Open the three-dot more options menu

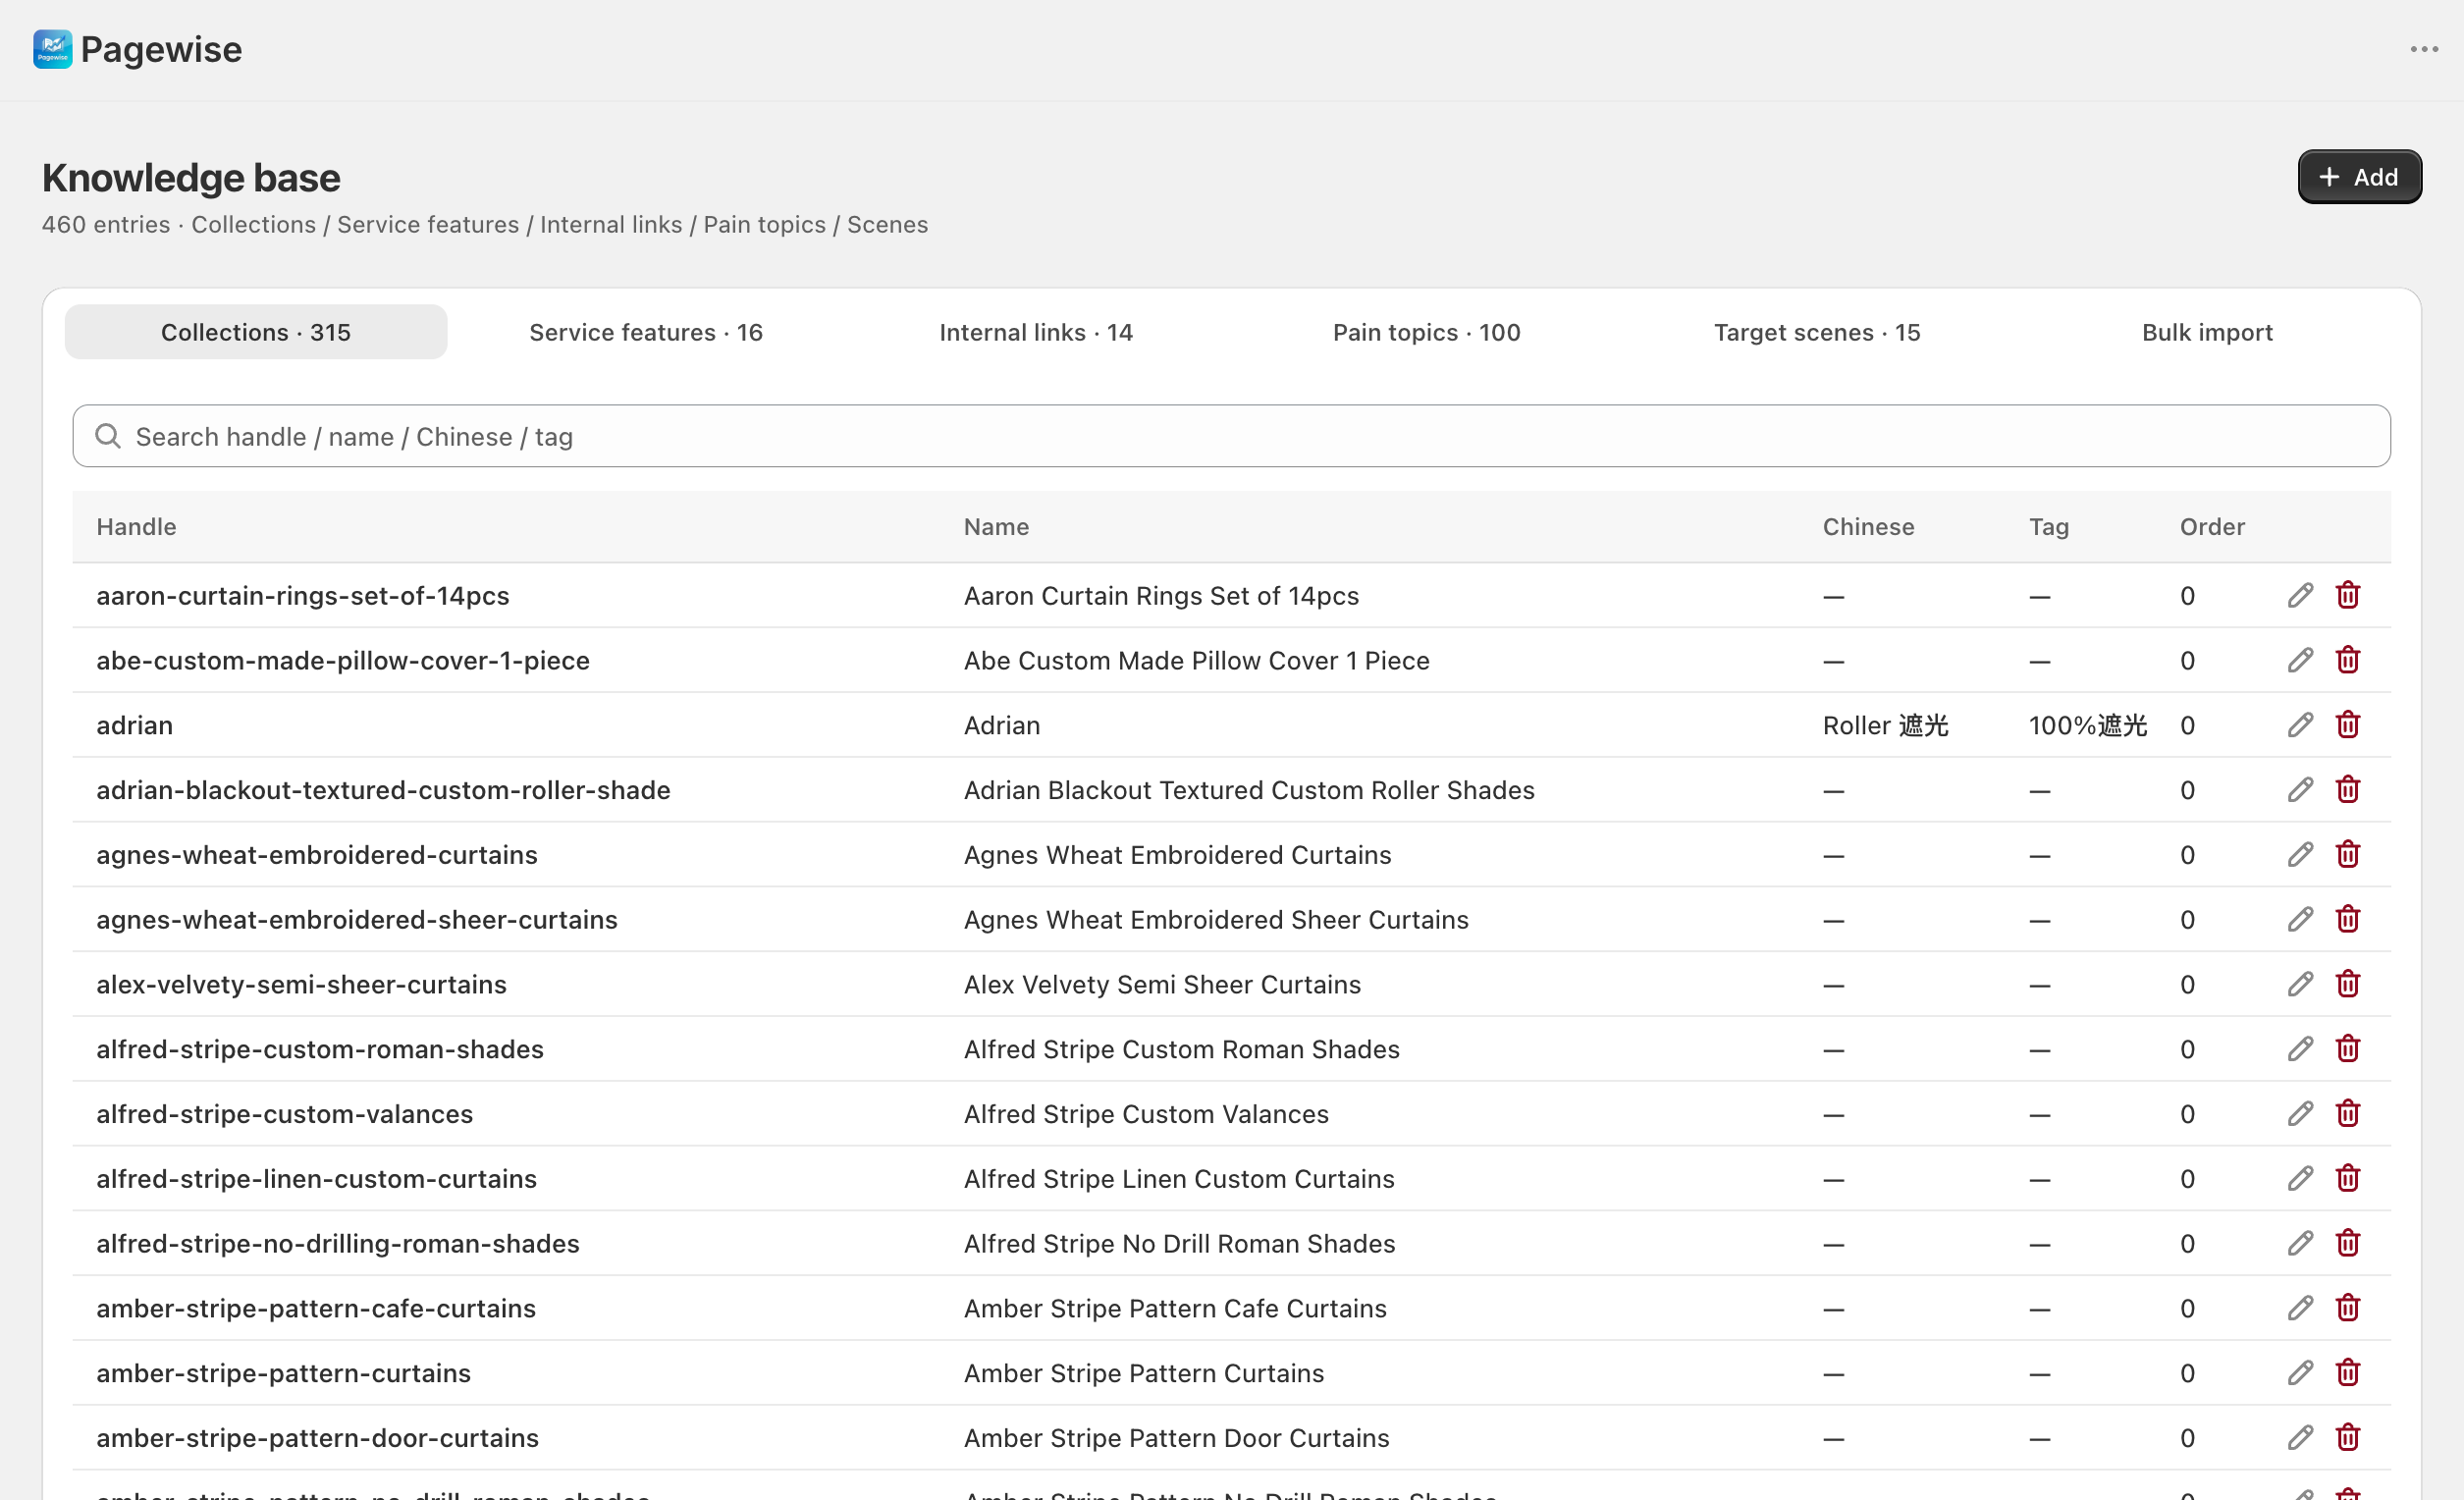[x=2424, y=49]
